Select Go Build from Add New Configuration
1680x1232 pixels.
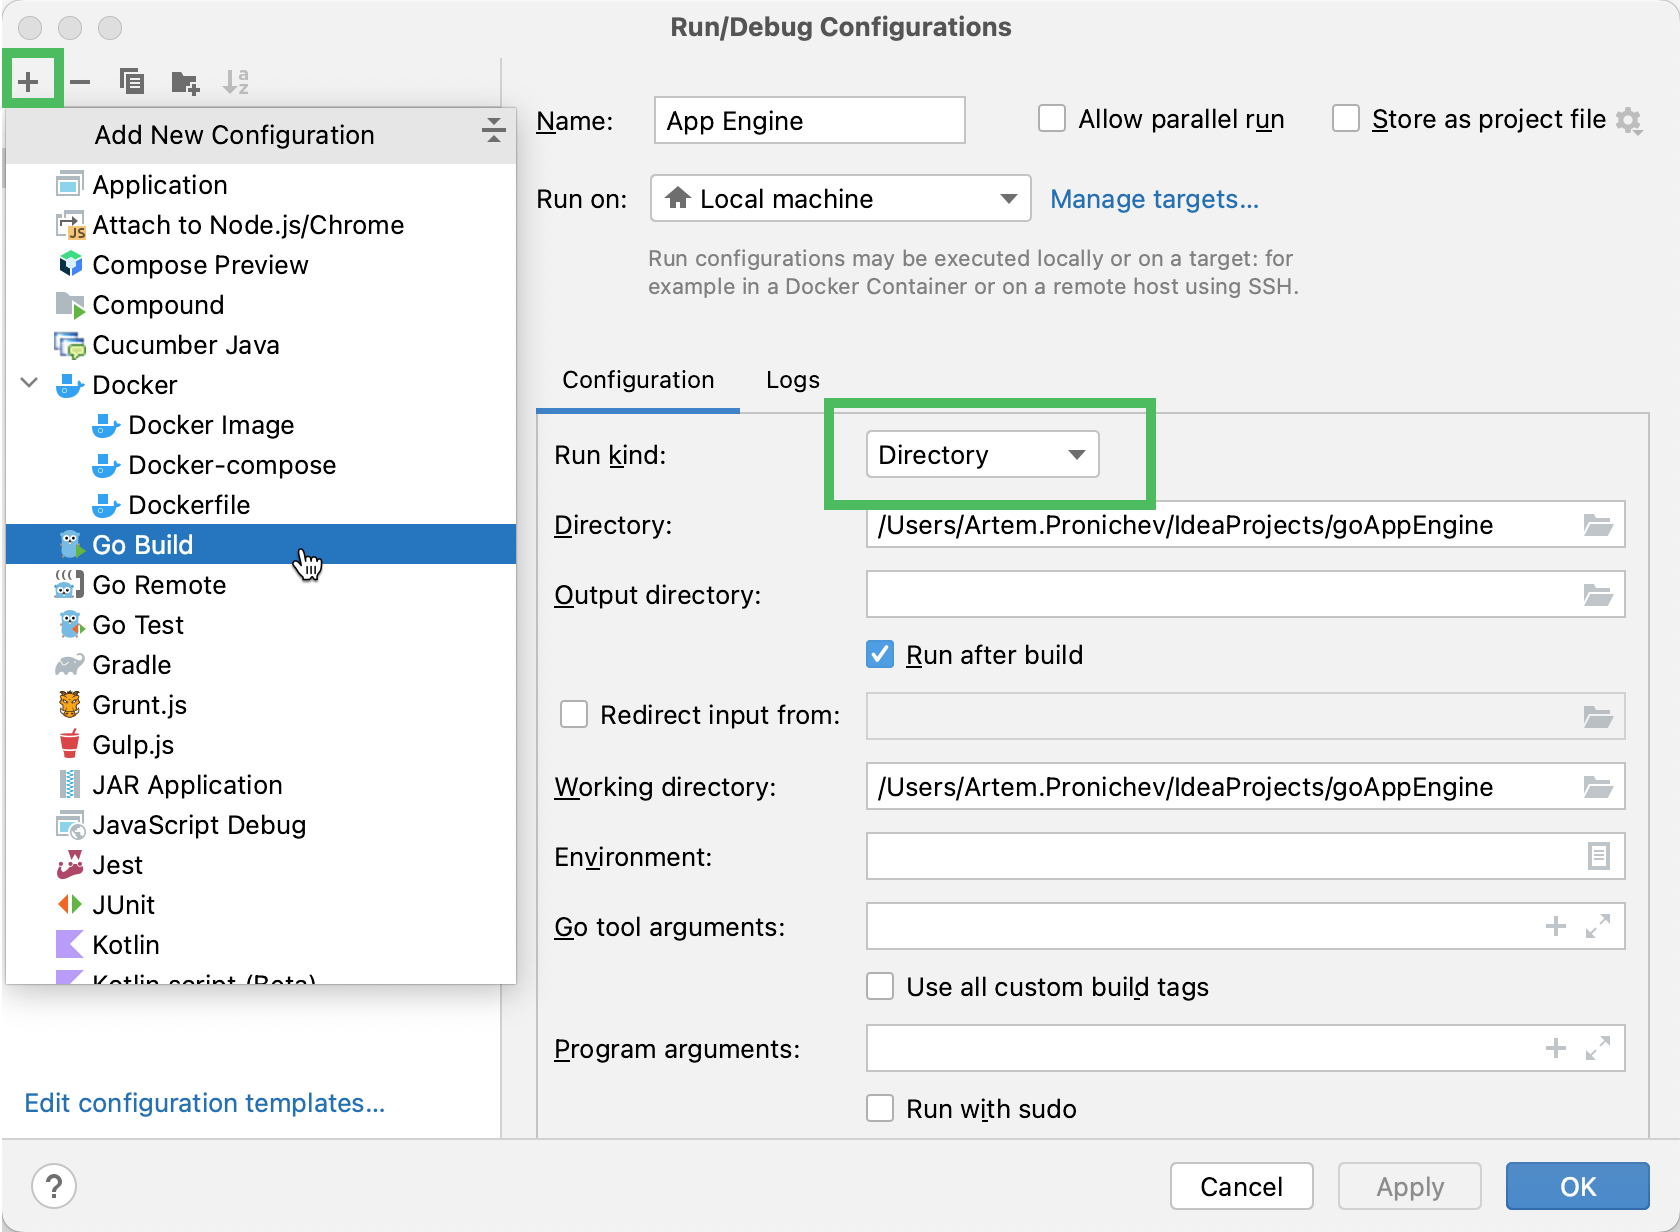(x=142, y=544)
